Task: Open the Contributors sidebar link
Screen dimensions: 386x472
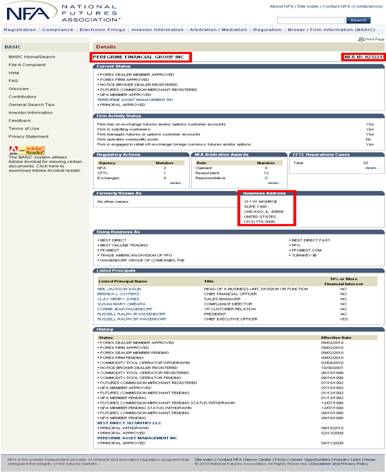Action: [22, 97]
